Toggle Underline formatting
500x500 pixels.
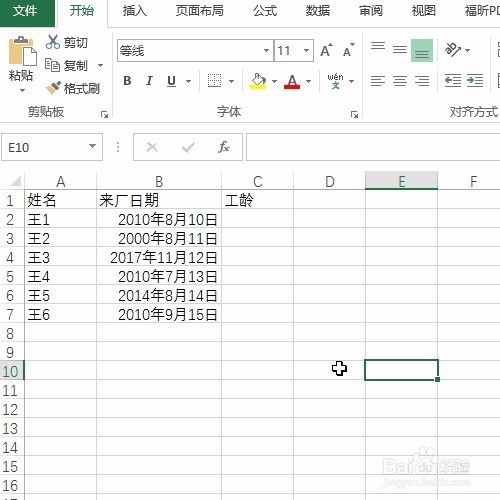point(171,81)
